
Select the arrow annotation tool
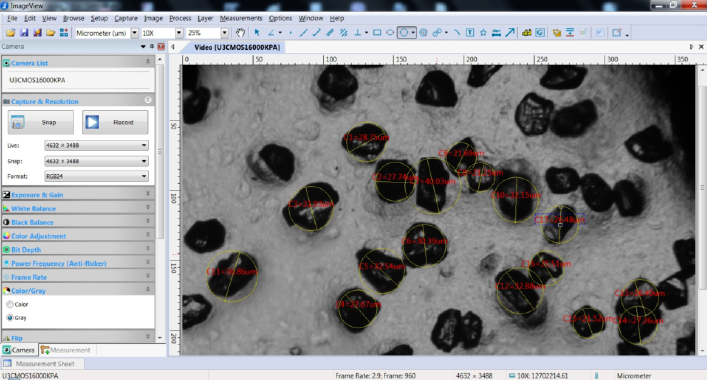tap(510, 32)
